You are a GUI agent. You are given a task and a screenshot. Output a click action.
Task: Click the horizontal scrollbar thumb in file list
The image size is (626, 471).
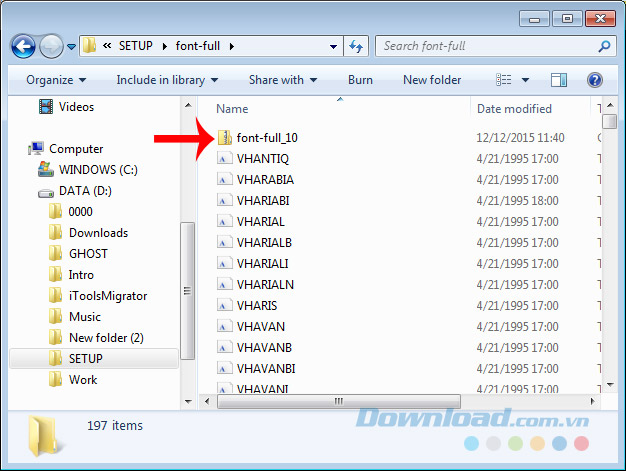340,401
